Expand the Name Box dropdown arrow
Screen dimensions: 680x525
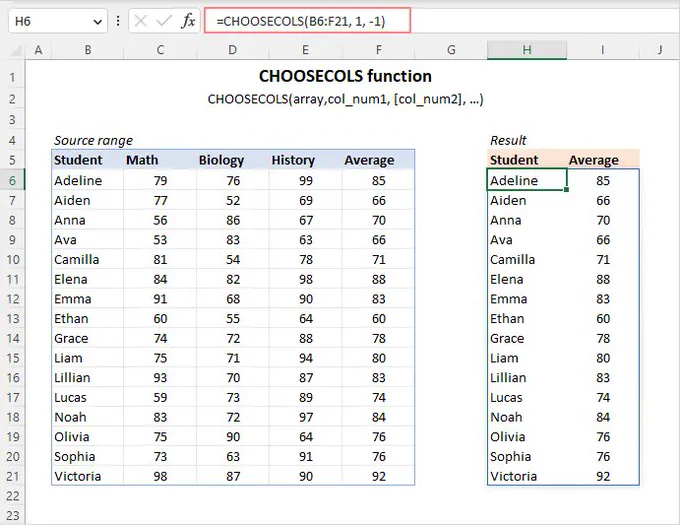[98, 22]
